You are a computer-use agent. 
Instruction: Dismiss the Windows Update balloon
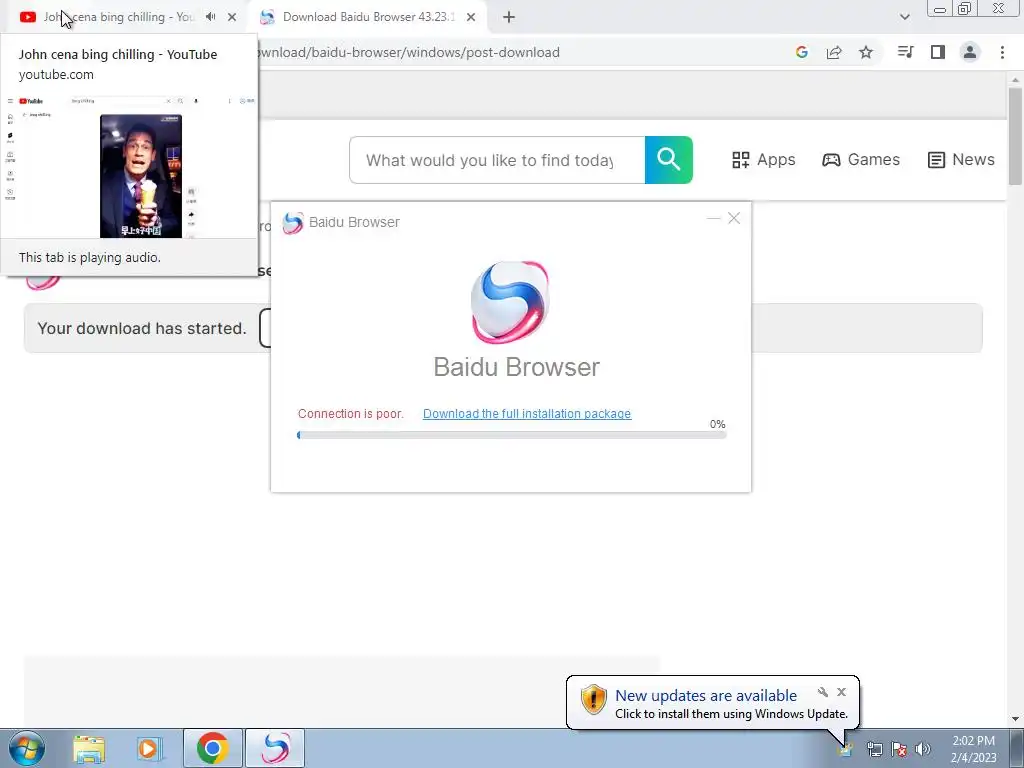point(842,692)
